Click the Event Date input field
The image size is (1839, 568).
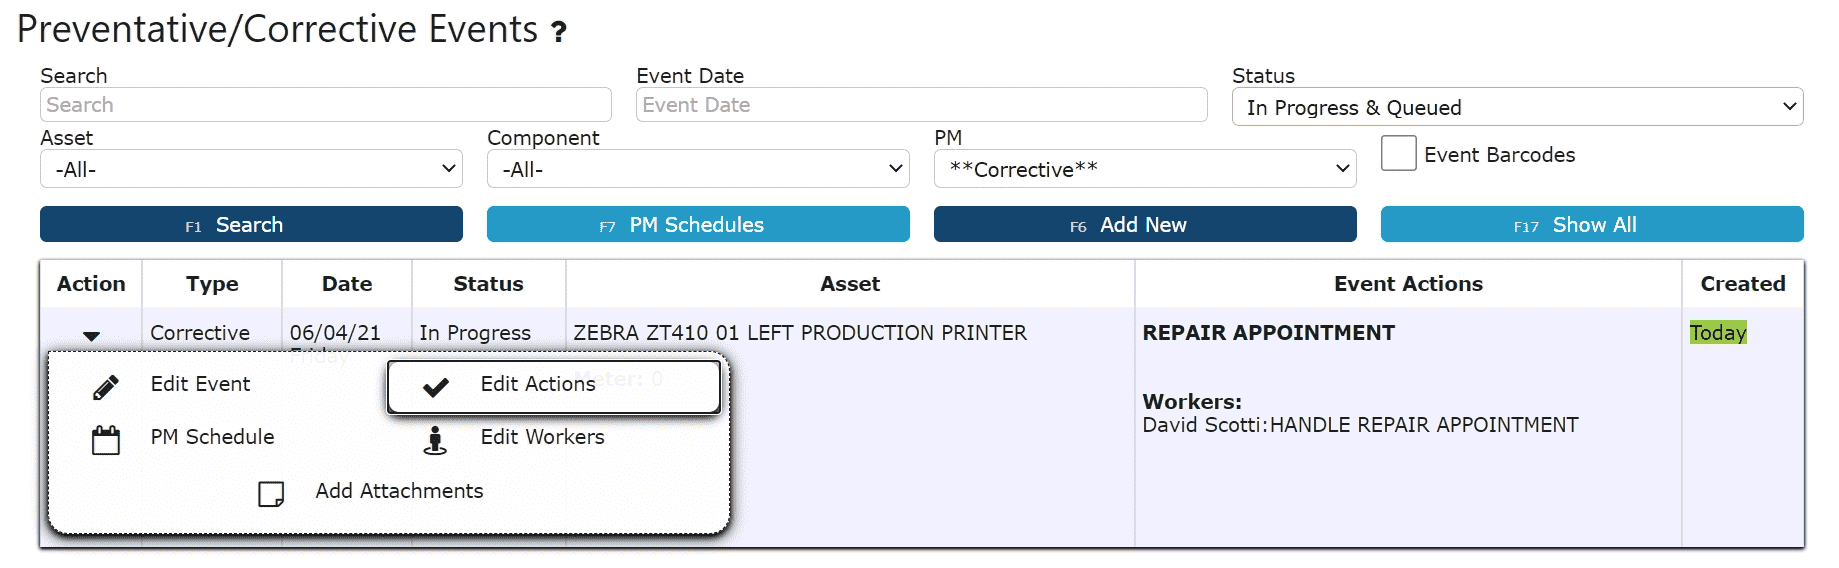pyautogui.click(x=921, y=105)
